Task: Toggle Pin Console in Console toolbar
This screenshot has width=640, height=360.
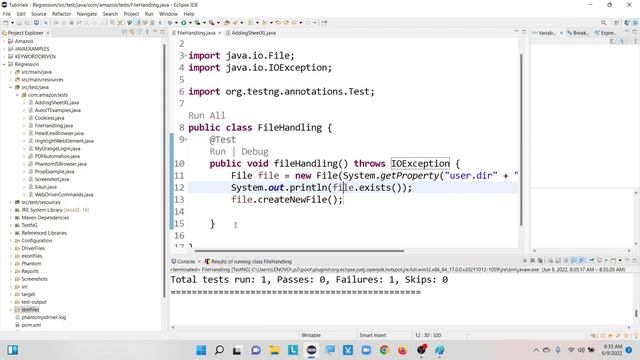Action: click(x=591, y=260)
